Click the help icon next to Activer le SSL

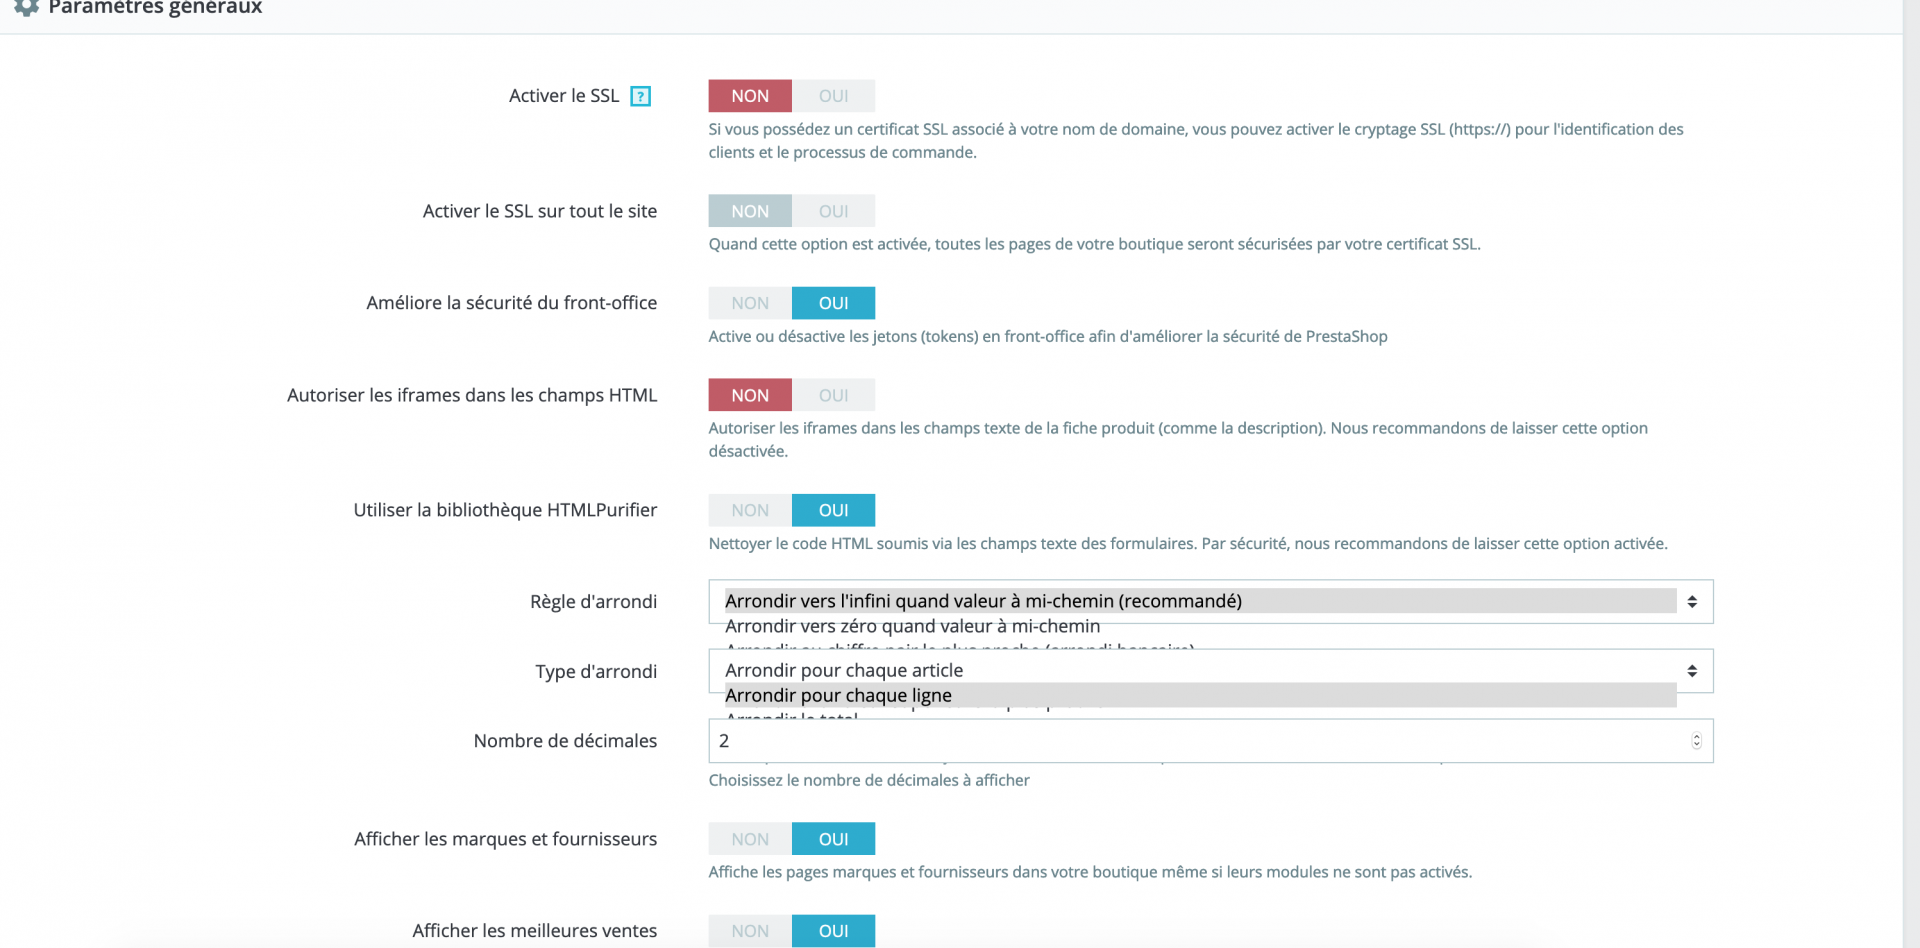point(640,96)
